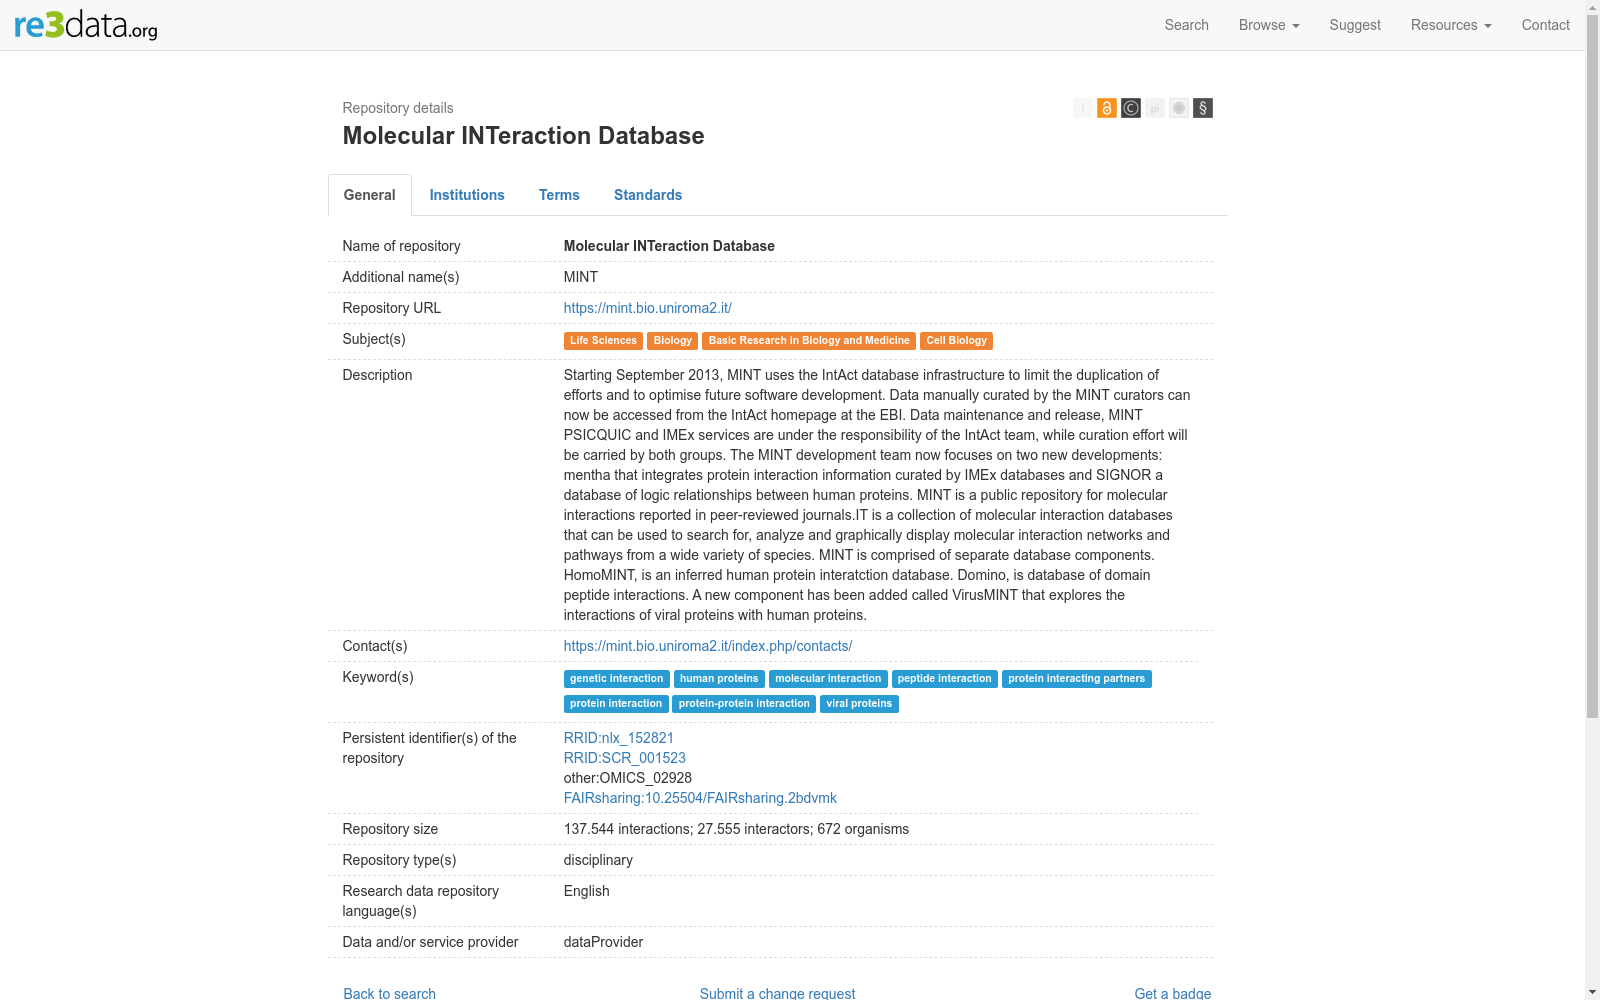The height and width of the screenshot is (1000, 1600).
Task: Click the 'Repository details' label
Action: (x=398, y=108)
